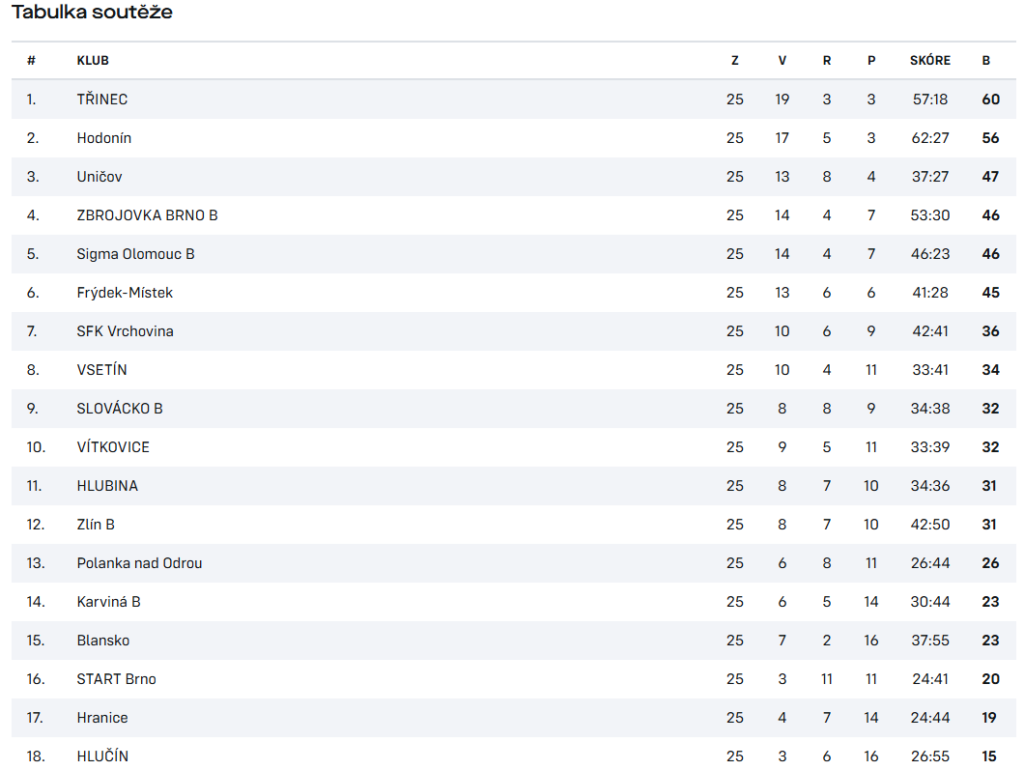
Task: Open the Sigma Olomouc B club page
Action: point(135,253)
